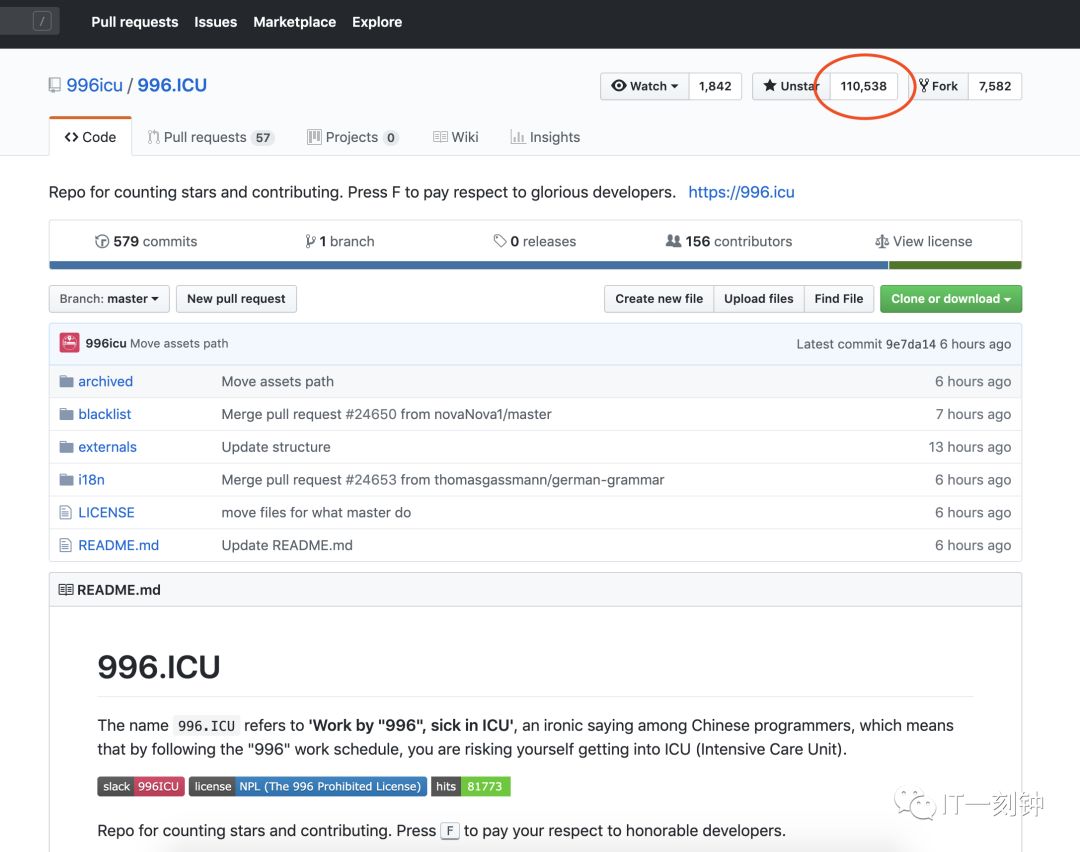The height and width of the screenshot is (852, 1080).
Task: Open the blacklist folder
Action: [105, 414]
